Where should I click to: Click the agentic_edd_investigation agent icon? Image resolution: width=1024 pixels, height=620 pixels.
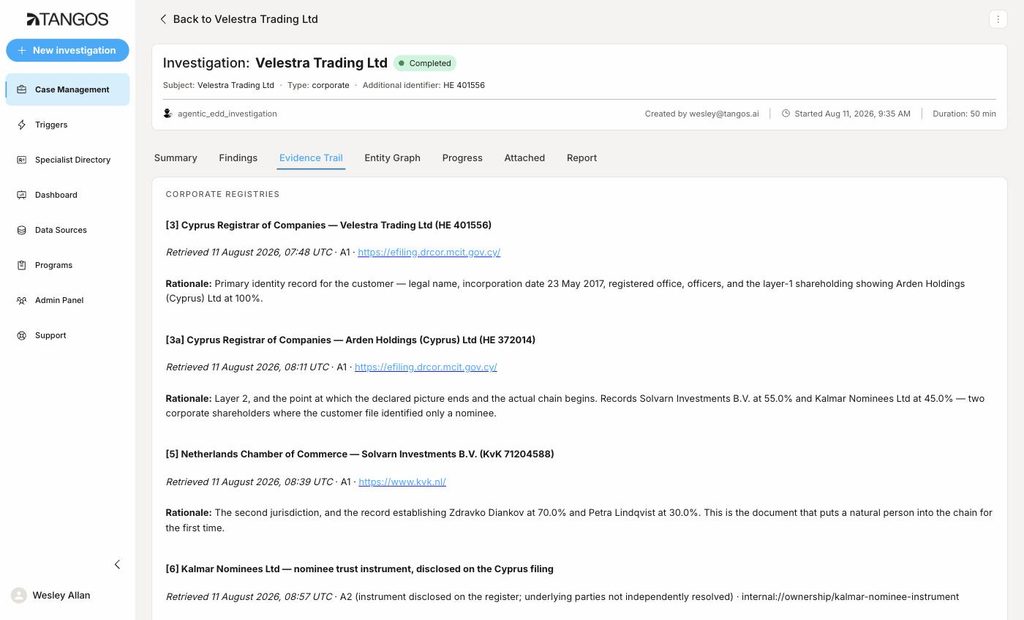point(168,114)
